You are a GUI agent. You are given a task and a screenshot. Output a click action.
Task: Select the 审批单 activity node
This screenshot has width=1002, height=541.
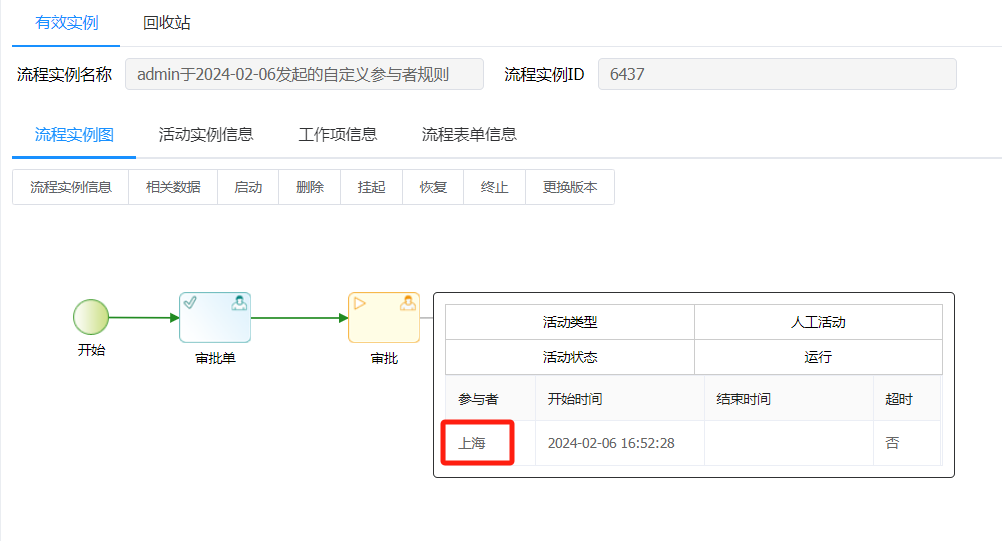pyautogui.click(x=215, y=318)
